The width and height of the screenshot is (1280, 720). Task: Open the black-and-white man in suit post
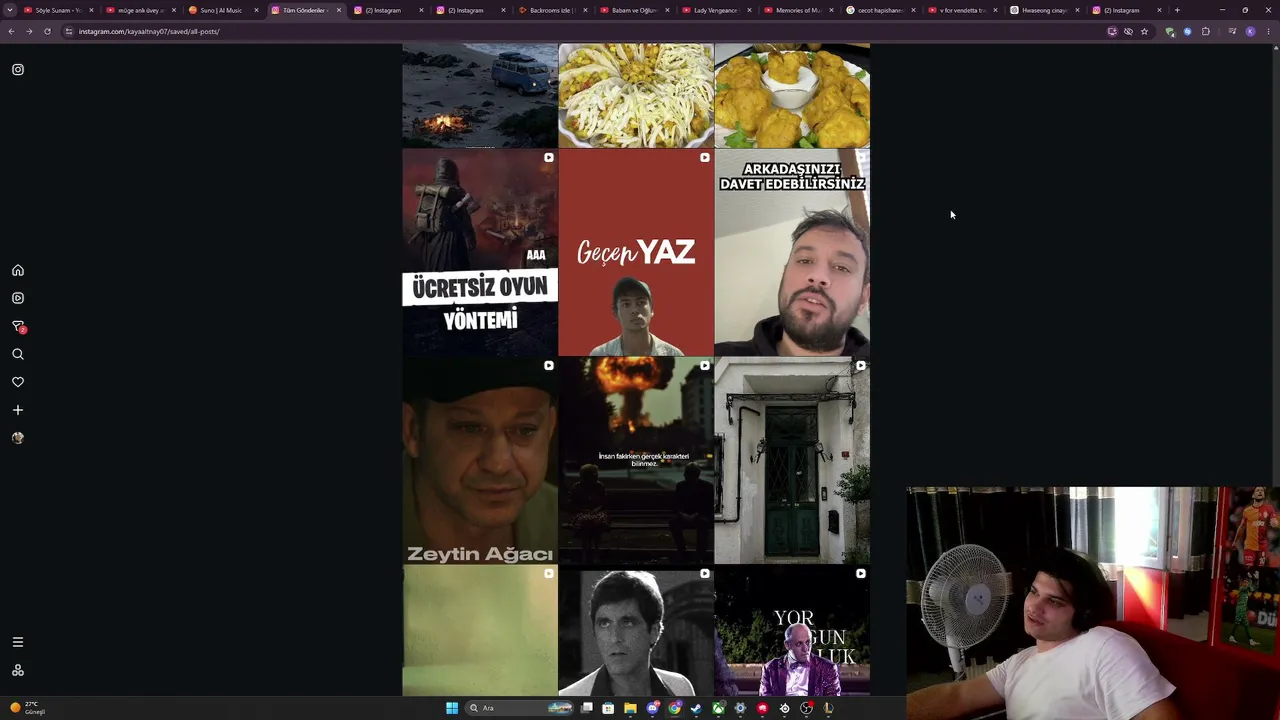click(636, 631)
